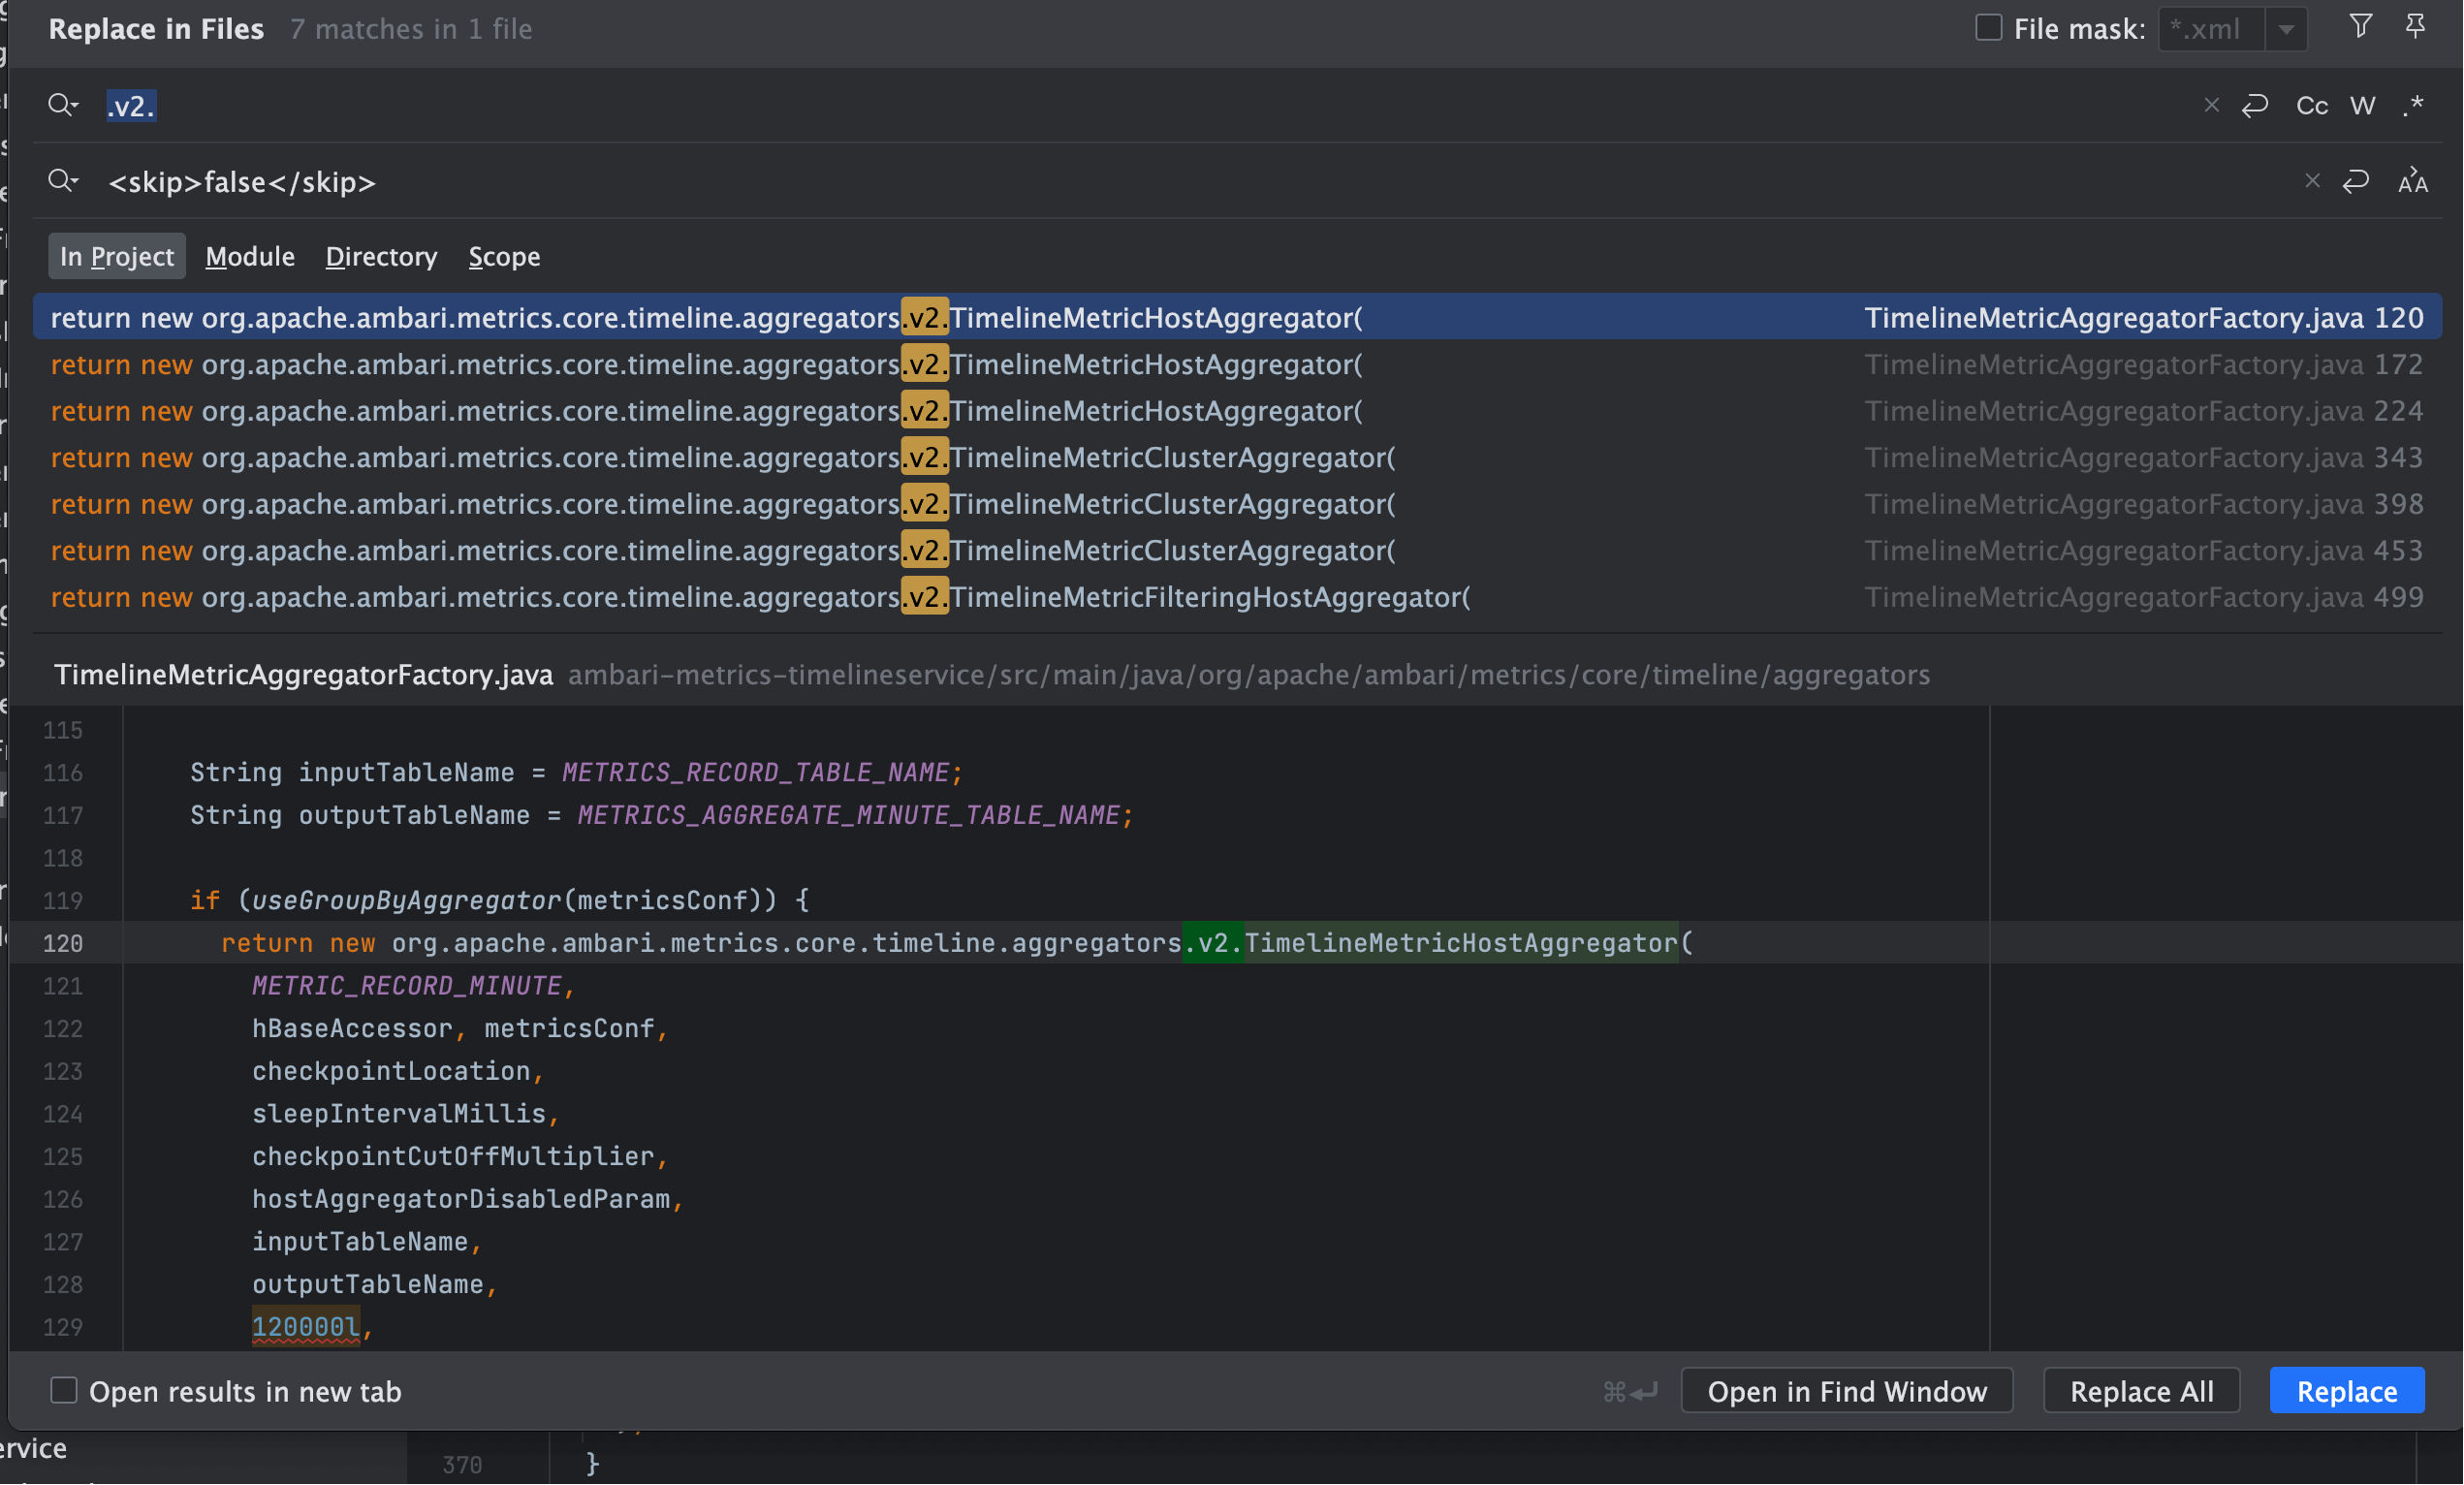The width and height of the screenshot is (2464, 1485).
Task: Click preview file name TimelineMetricAggregatorFactory.java
Action: click(303, 675)
